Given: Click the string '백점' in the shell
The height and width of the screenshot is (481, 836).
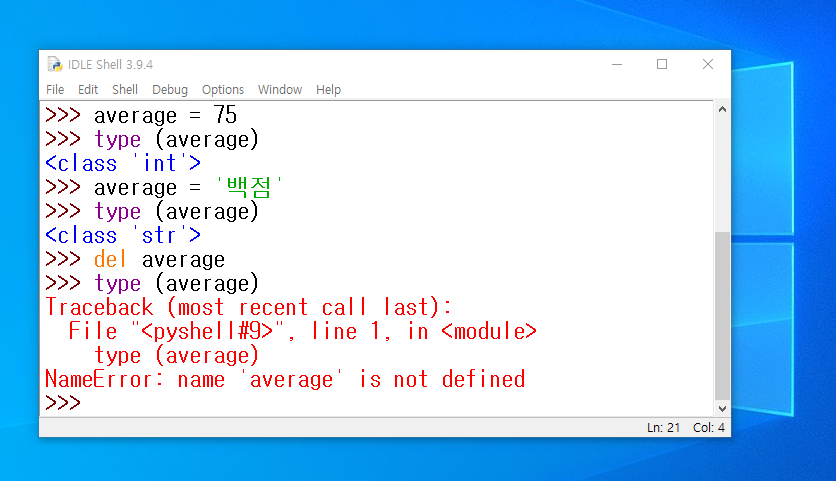Looking at the screenshot, I should (x=249, y=187).
